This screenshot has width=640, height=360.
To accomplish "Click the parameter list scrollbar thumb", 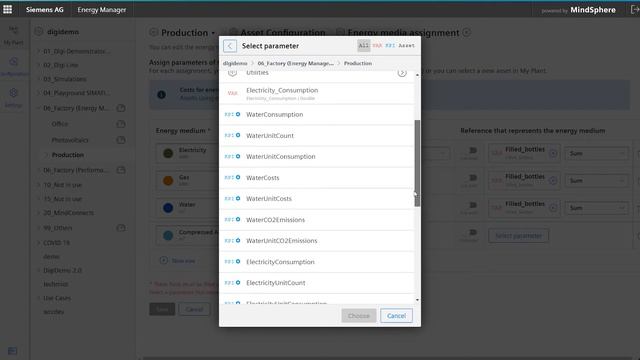I will coord(417,163).
